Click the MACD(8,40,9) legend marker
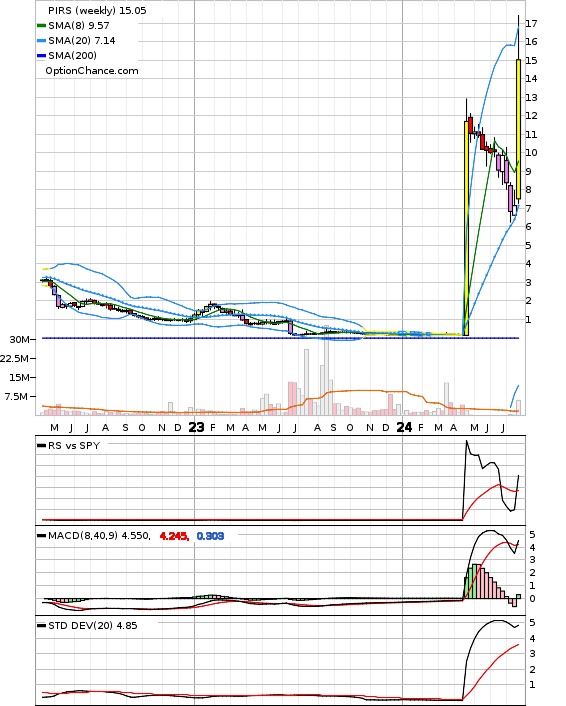 [41, 536]
